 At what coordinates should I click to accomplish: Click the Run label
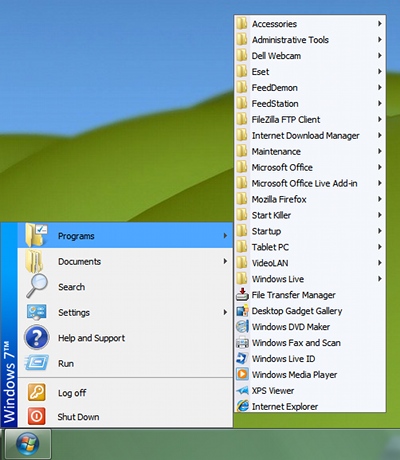[x=66, y=363]
